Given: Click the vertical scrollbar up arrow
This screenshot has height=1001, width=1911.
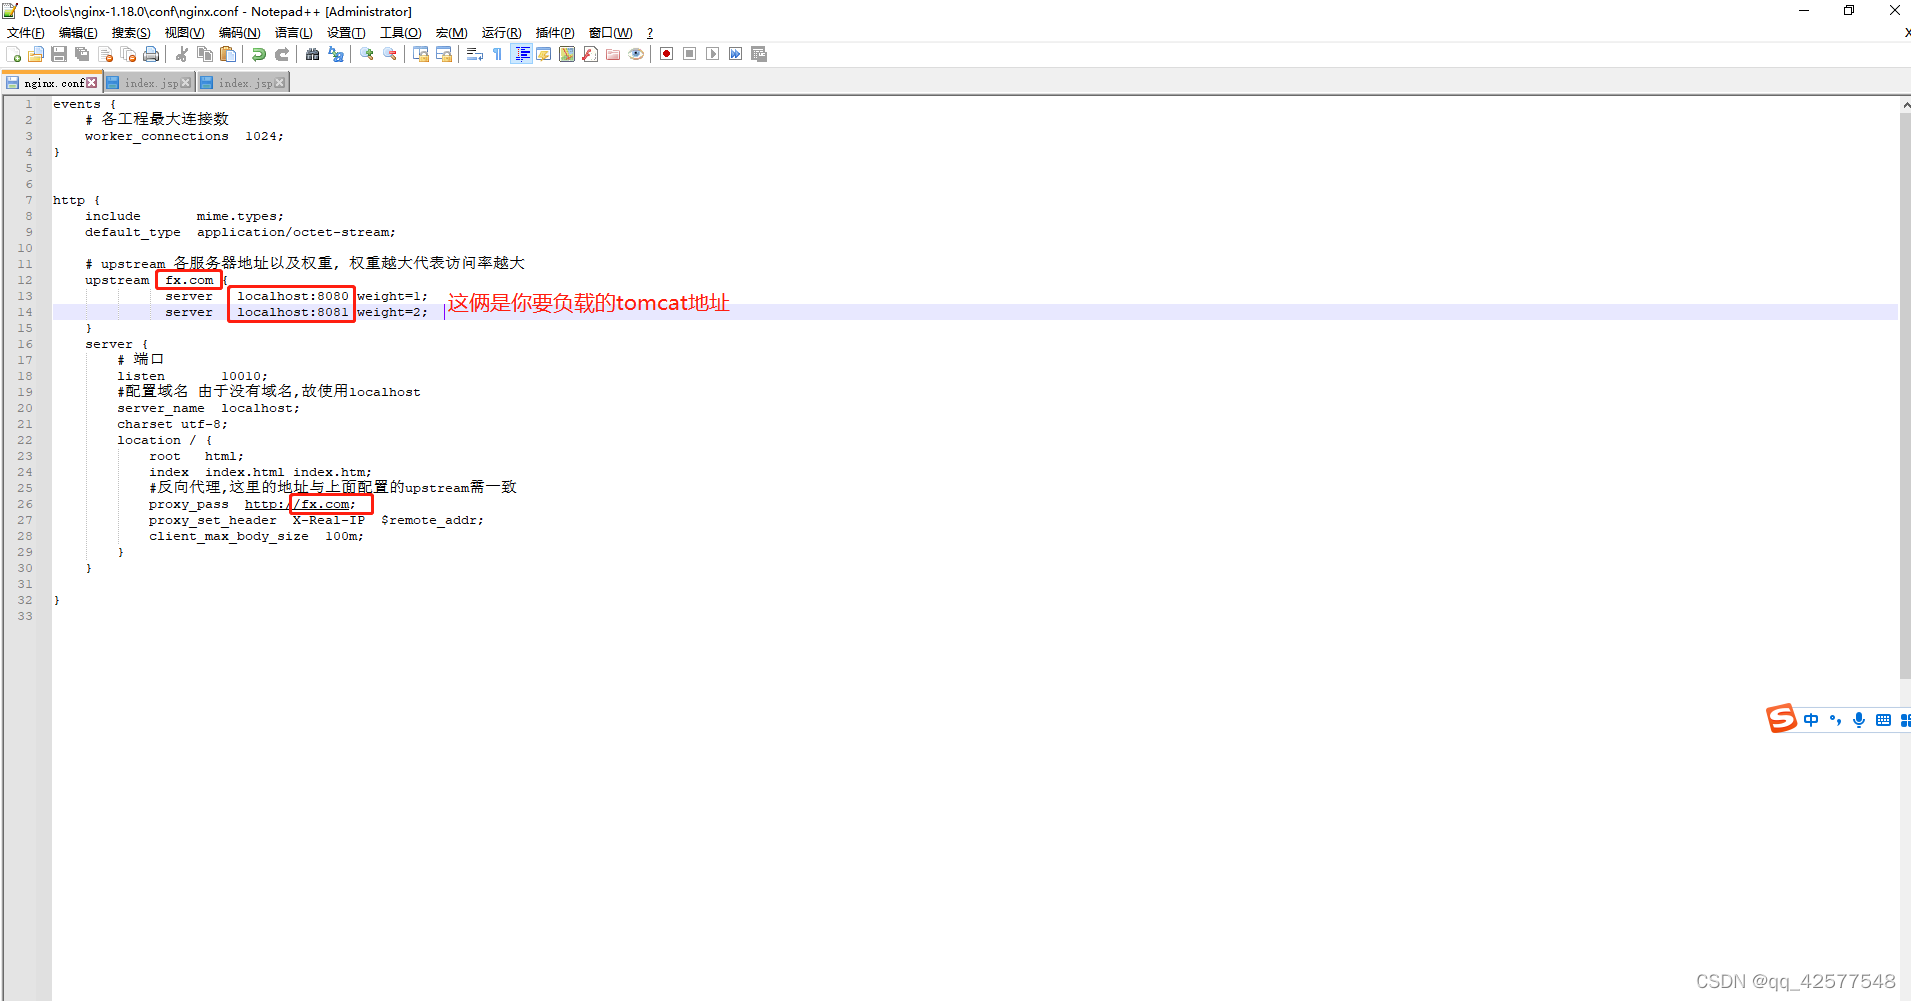Looking at the screenshot, I should click(x=1905, y=104).
